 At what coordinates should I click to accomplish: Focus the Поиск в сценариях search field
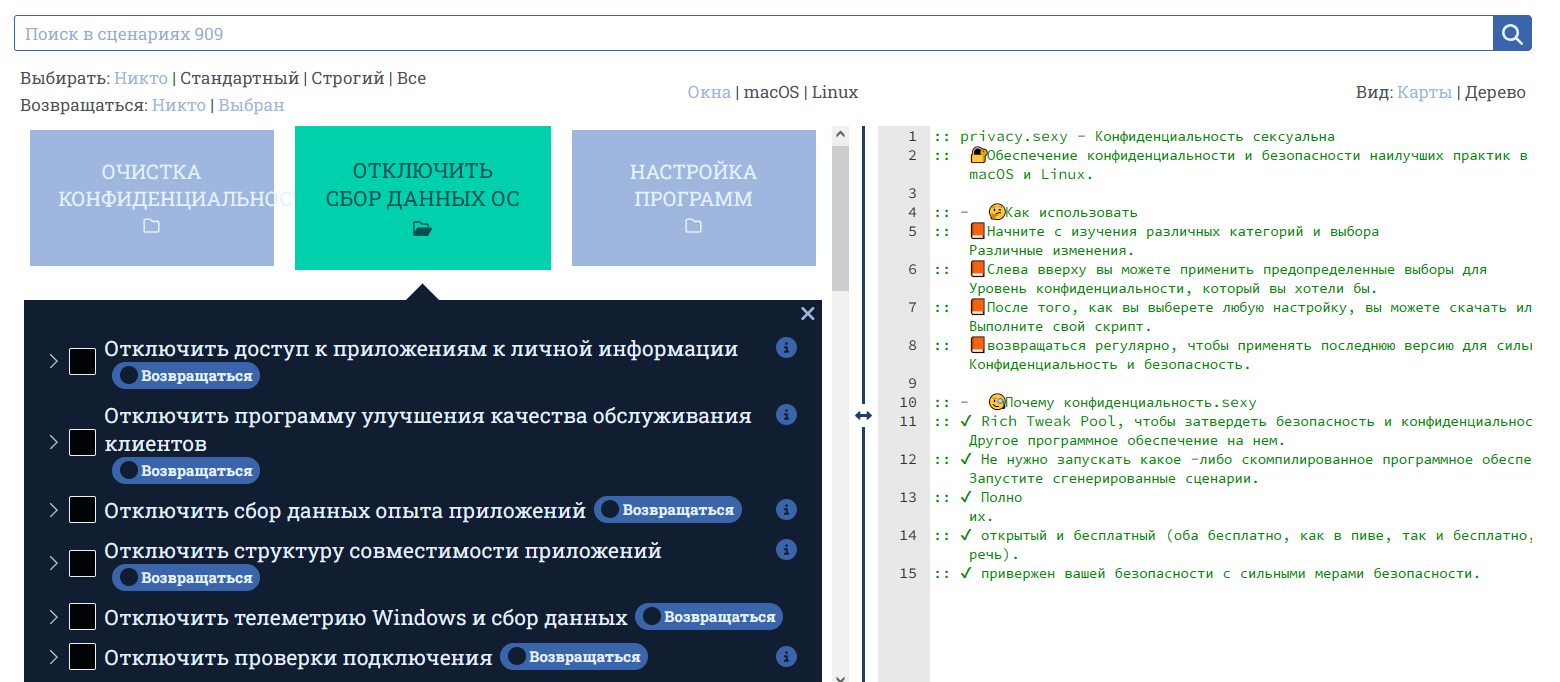tap(753, 34)
